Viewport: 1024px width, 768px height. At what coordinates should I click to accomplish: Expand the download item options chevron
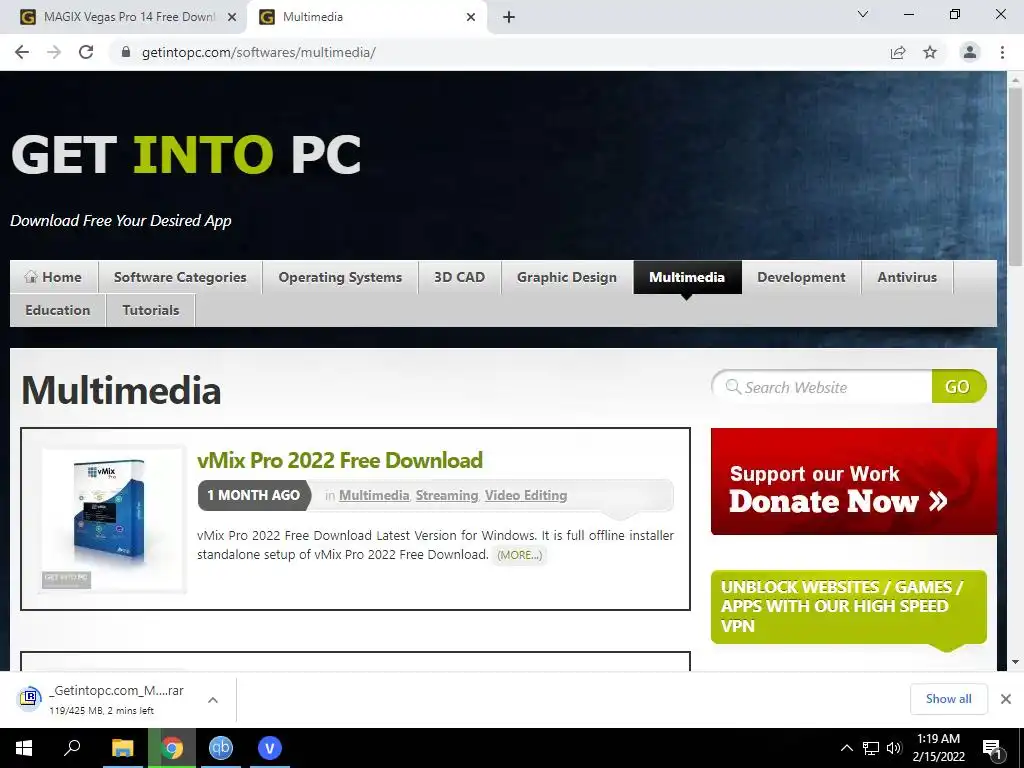213,699
